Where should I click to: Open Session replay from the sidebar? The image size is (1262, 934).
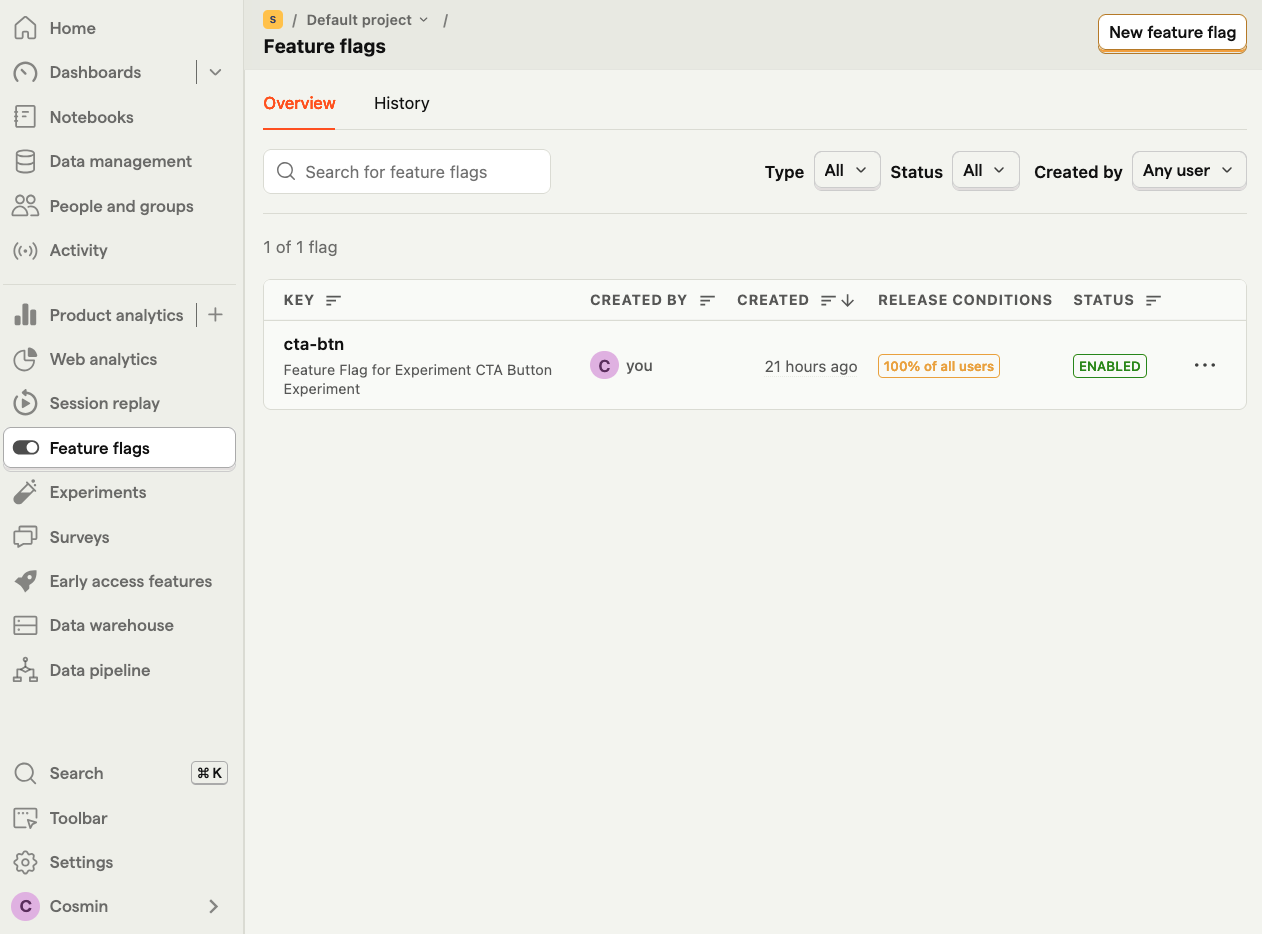(104, 403)
